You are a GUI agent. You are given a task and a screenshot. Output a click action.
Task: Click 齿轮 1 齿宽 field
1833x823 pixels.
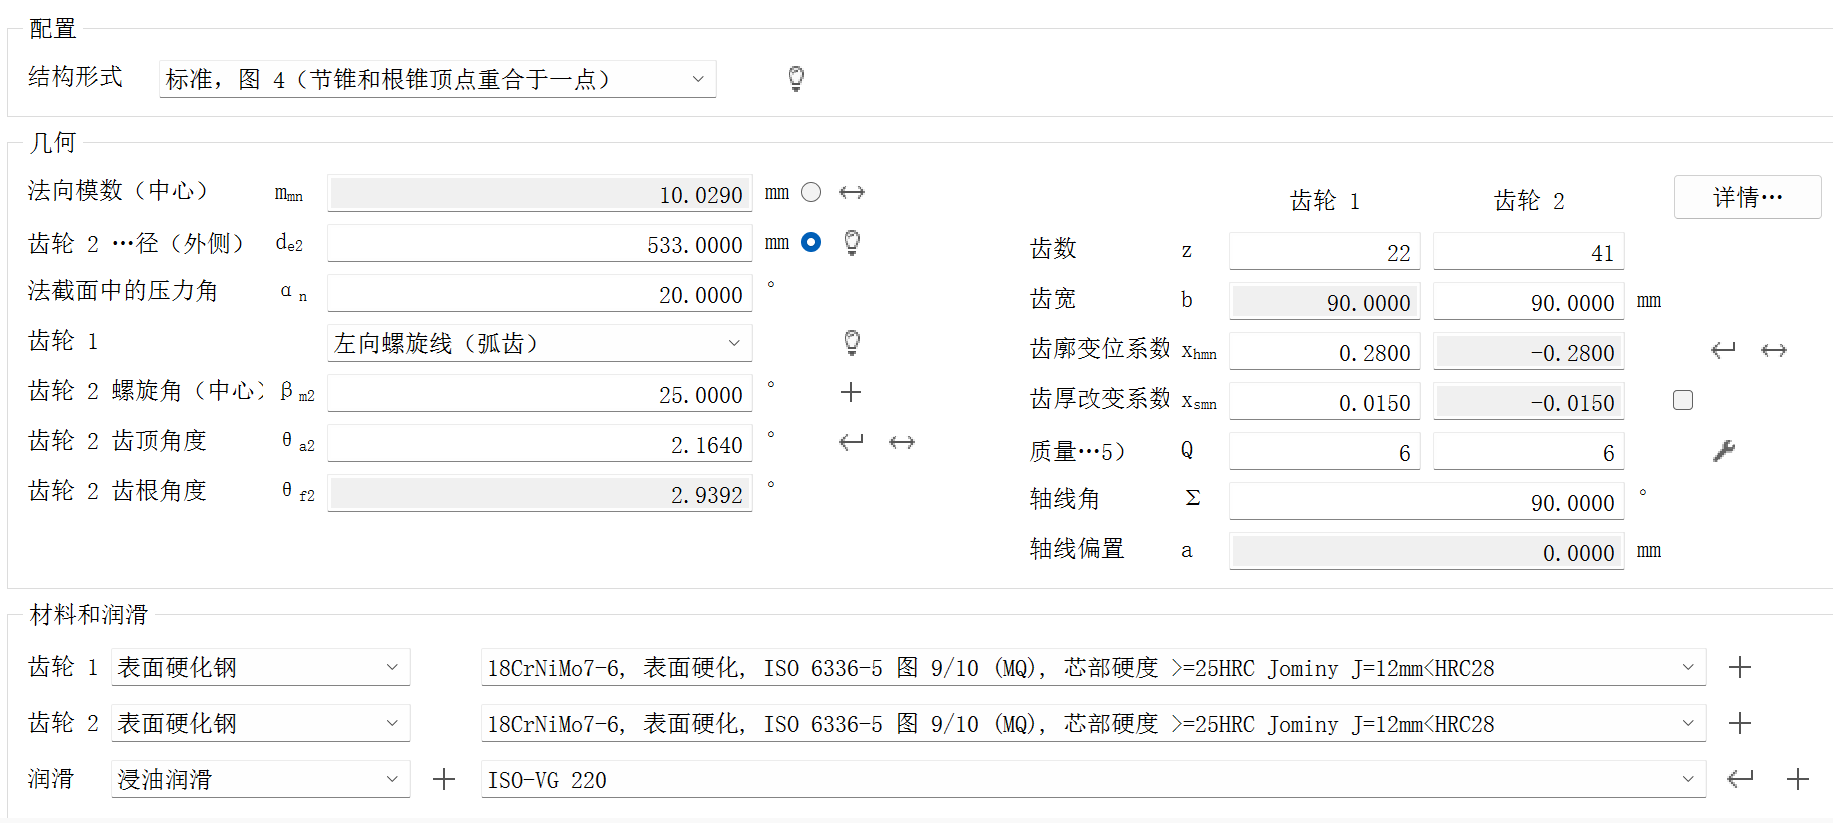pos(1325,301)
